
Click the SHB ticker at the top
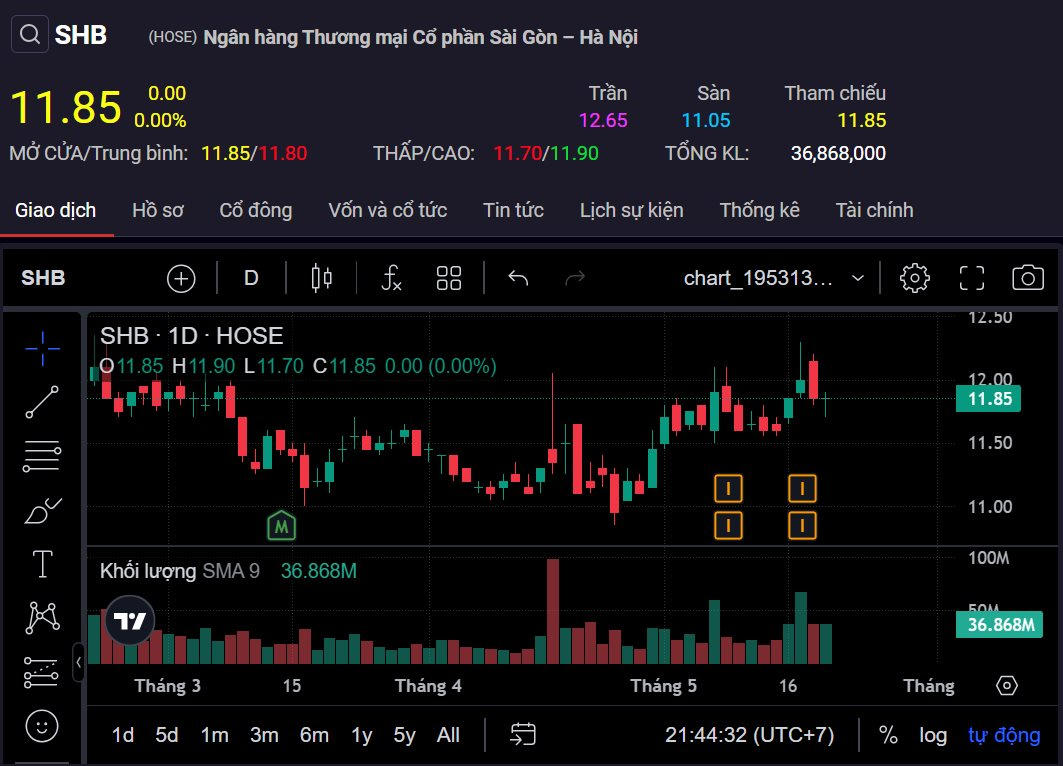[x=81, y=35]
